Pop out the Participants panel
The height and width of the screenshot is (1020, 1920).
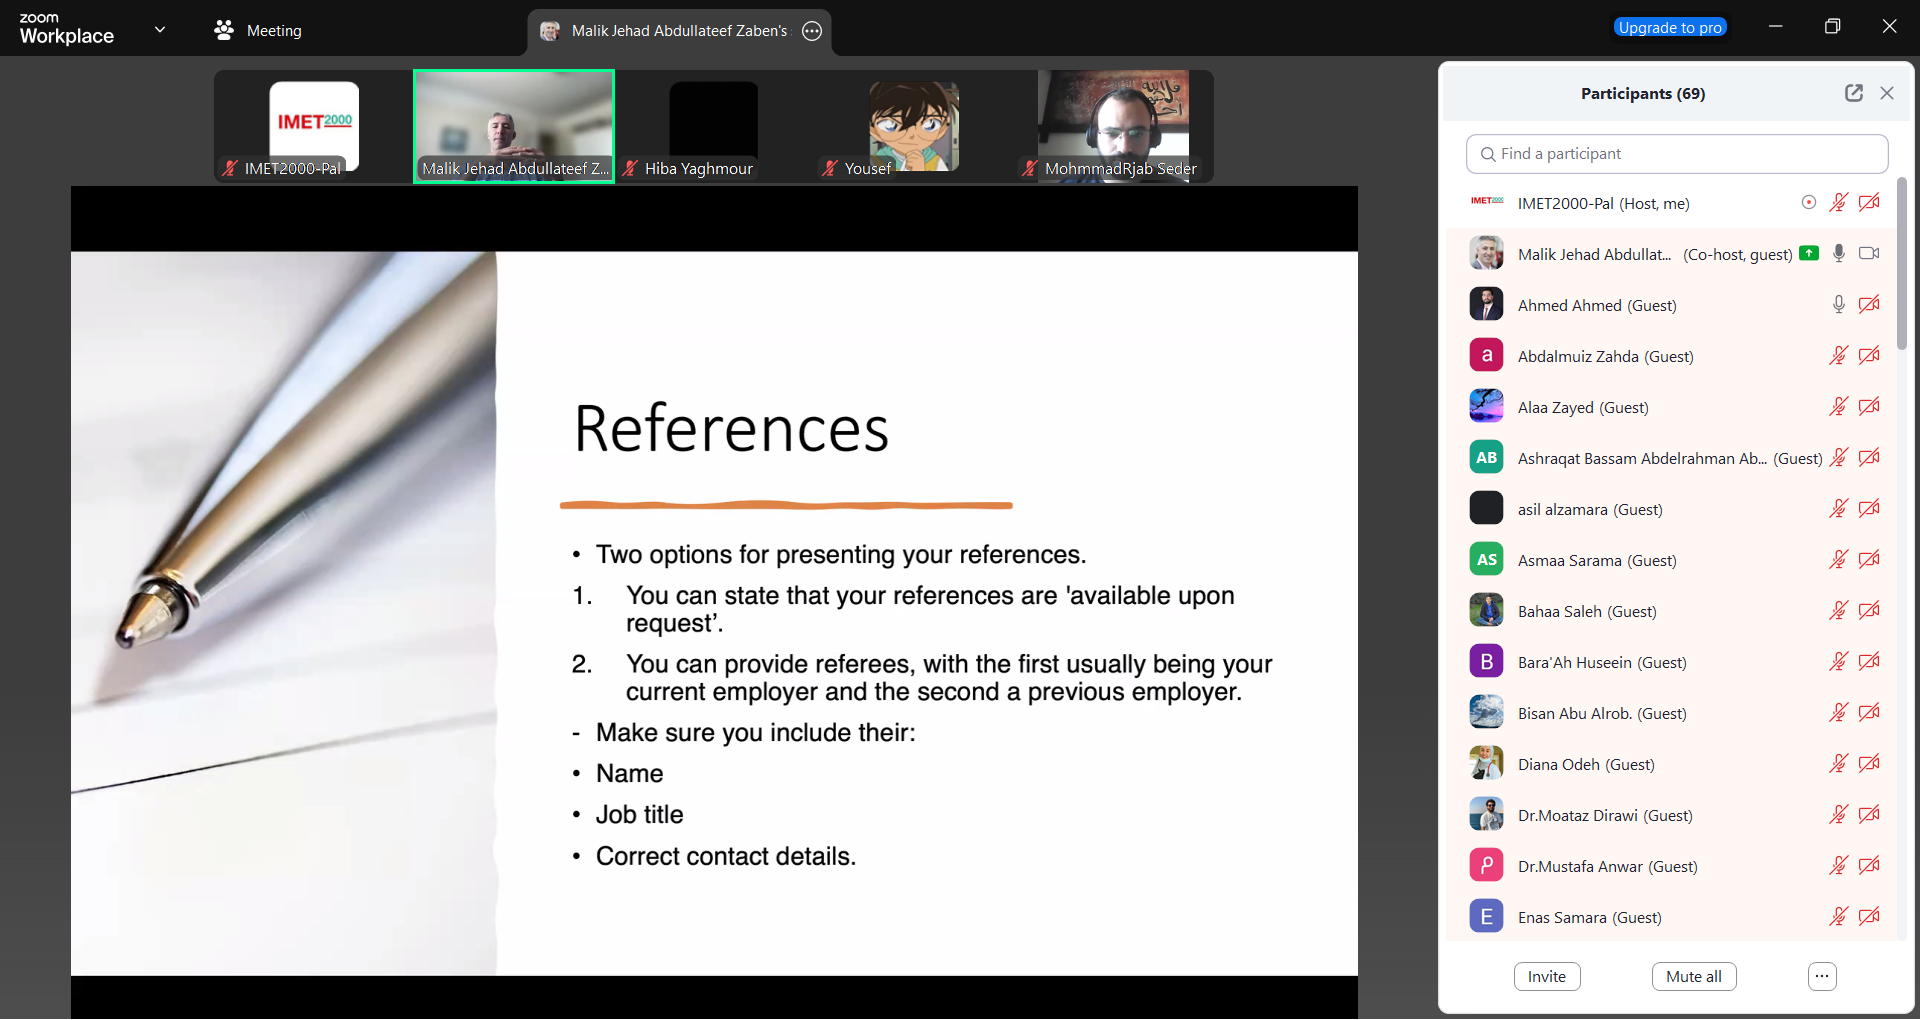point(1853,93)
